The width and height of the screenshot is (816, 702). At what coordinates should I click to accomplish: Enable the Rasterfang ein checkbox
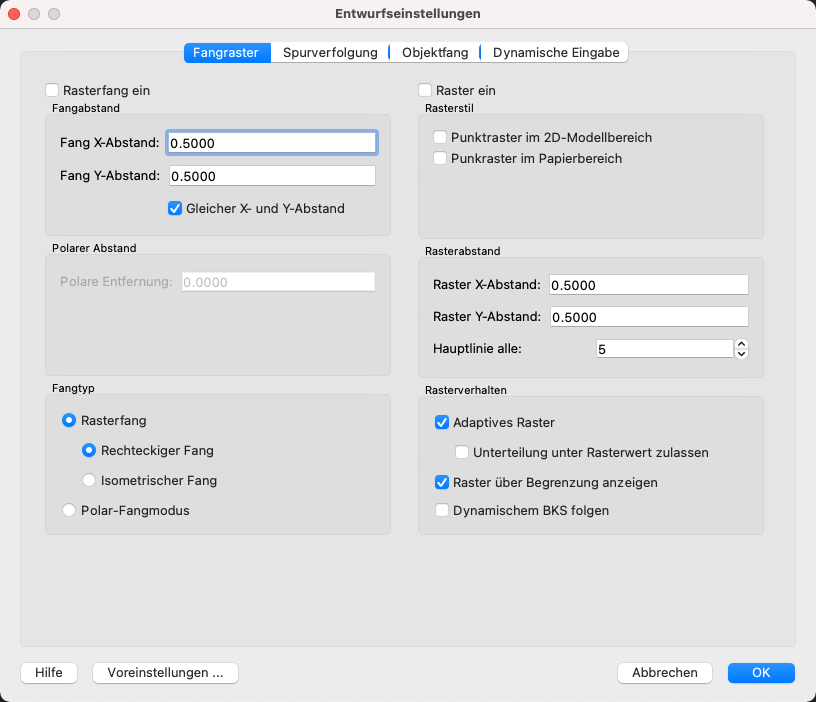point(52,90)
